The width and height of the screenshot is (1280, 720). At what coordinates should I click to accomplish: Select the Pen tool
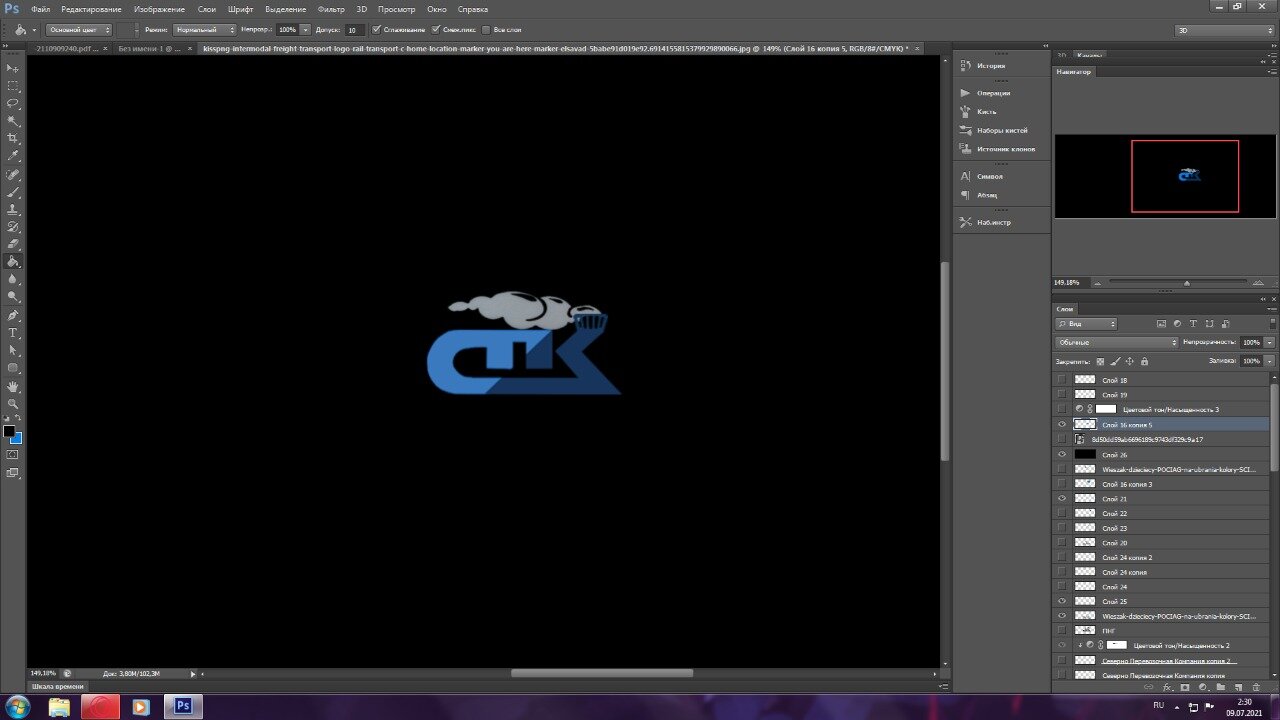[13, 315]
